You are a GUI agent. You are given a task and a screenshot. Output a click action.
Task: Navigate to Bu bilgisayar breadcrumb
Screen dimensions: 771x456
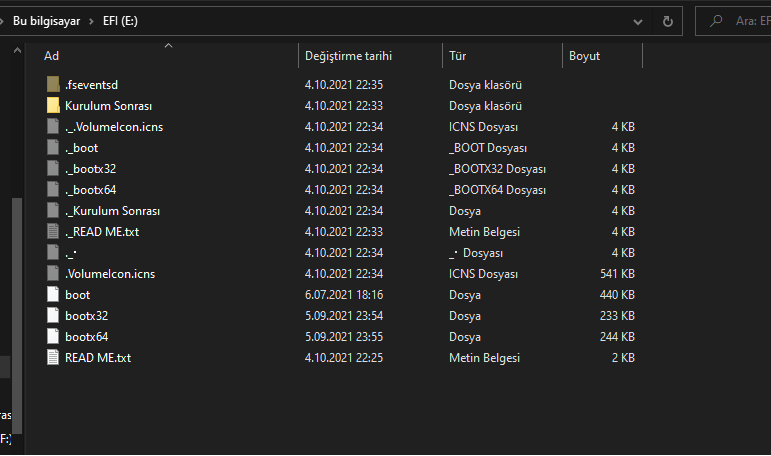coord(48,20)
